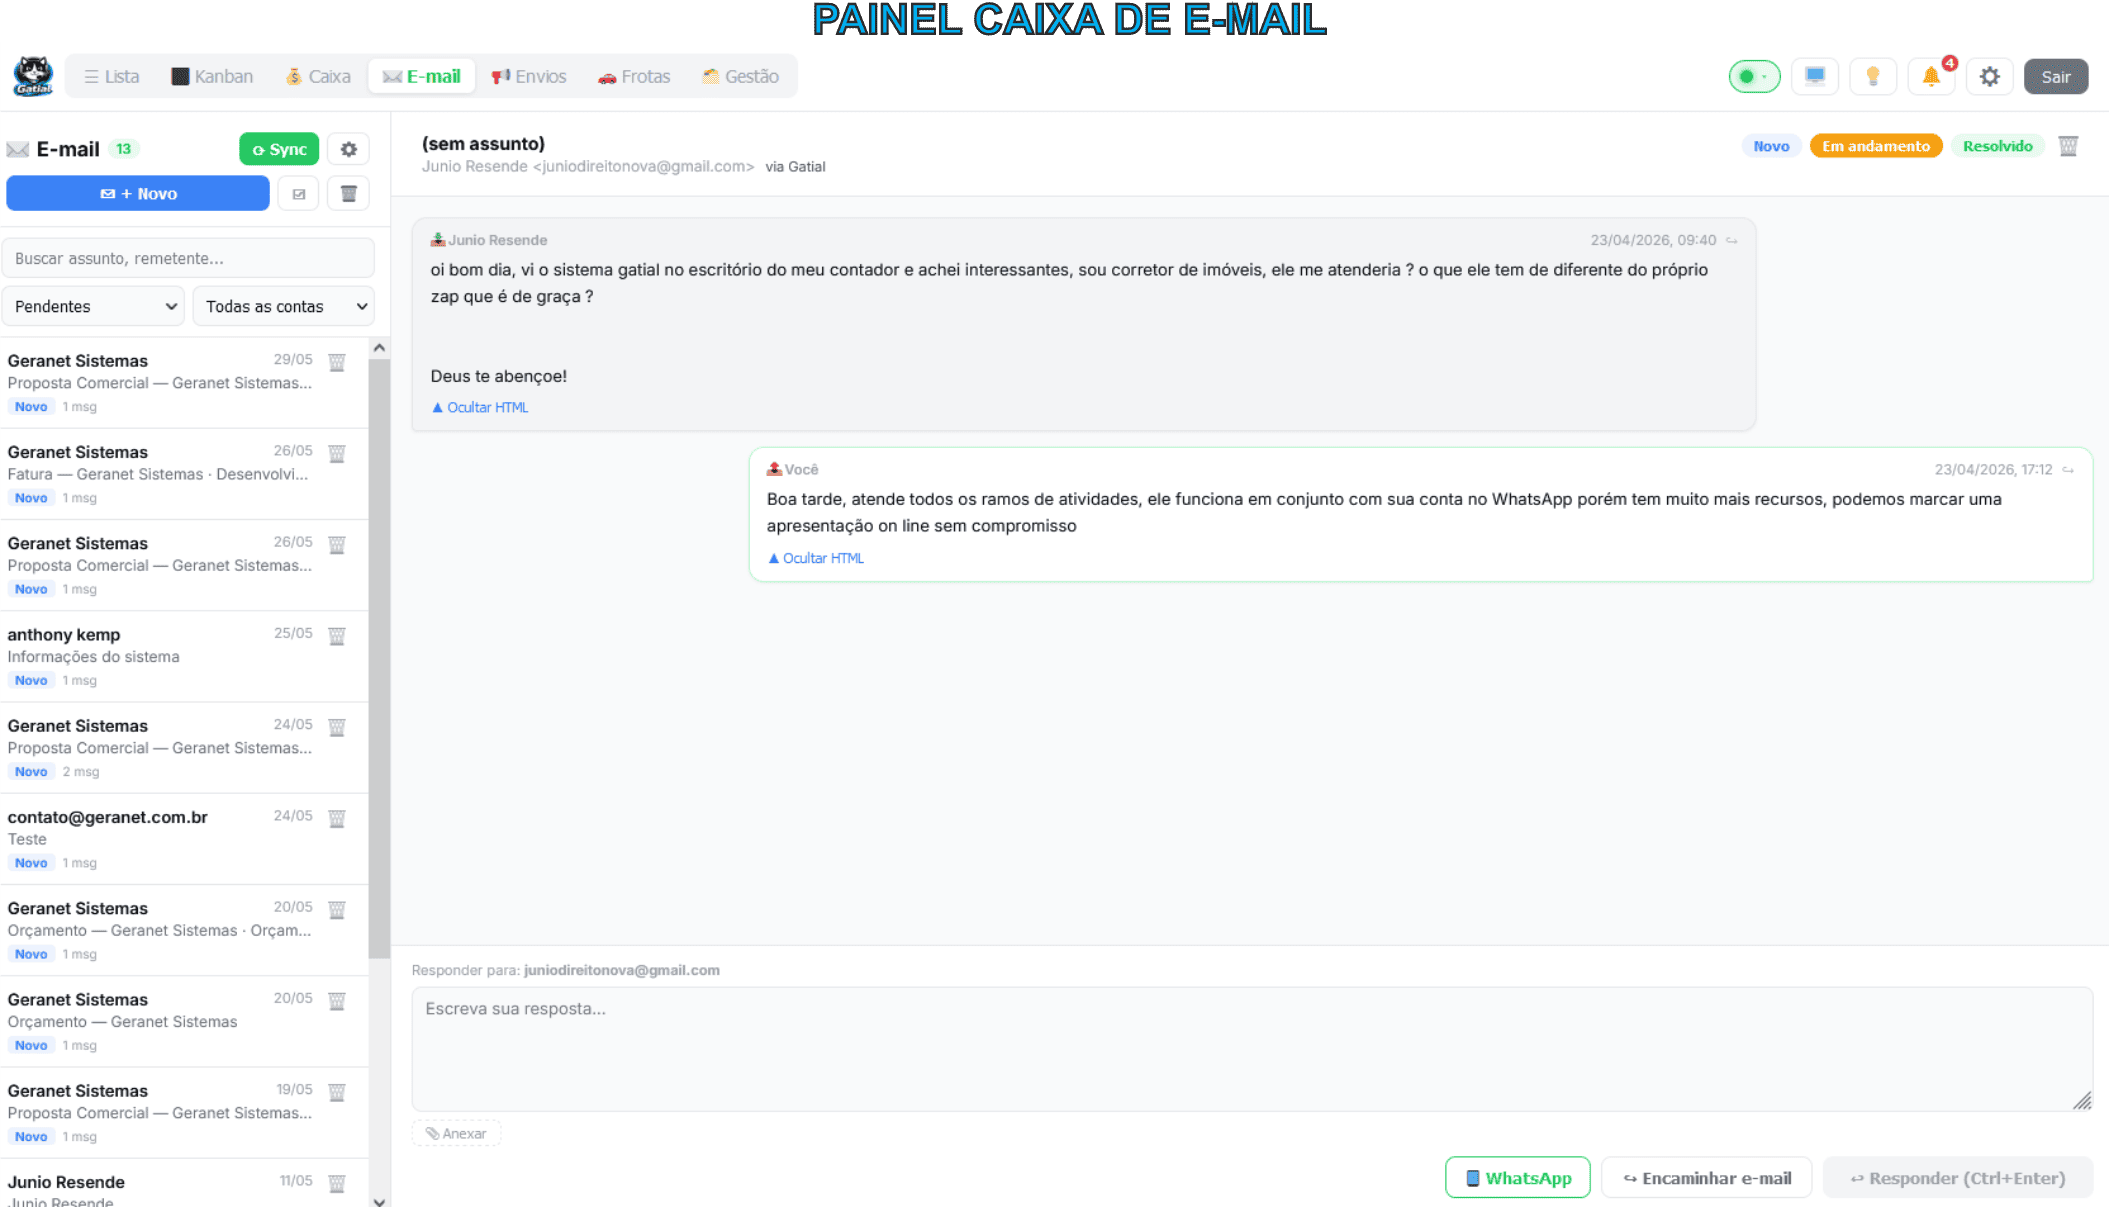
Task: Click Anexar to attach a file
Action: pos(456,1133)
